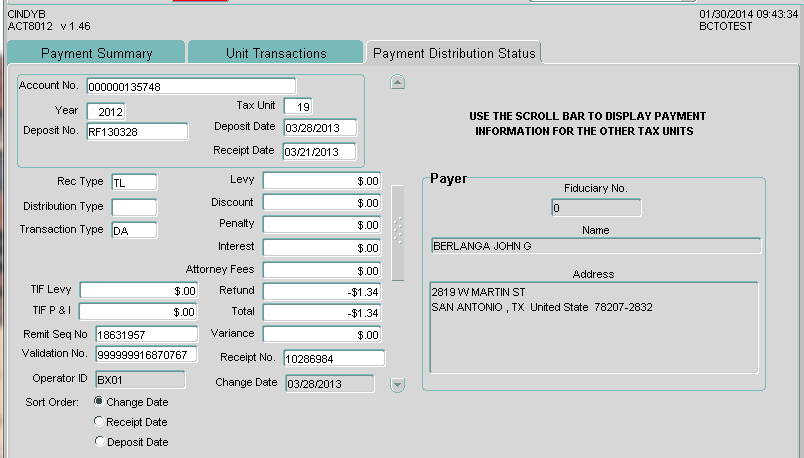Select the Payment Distribution Status tab
Viewport: 804px width, 458px height.
[454, 53]
